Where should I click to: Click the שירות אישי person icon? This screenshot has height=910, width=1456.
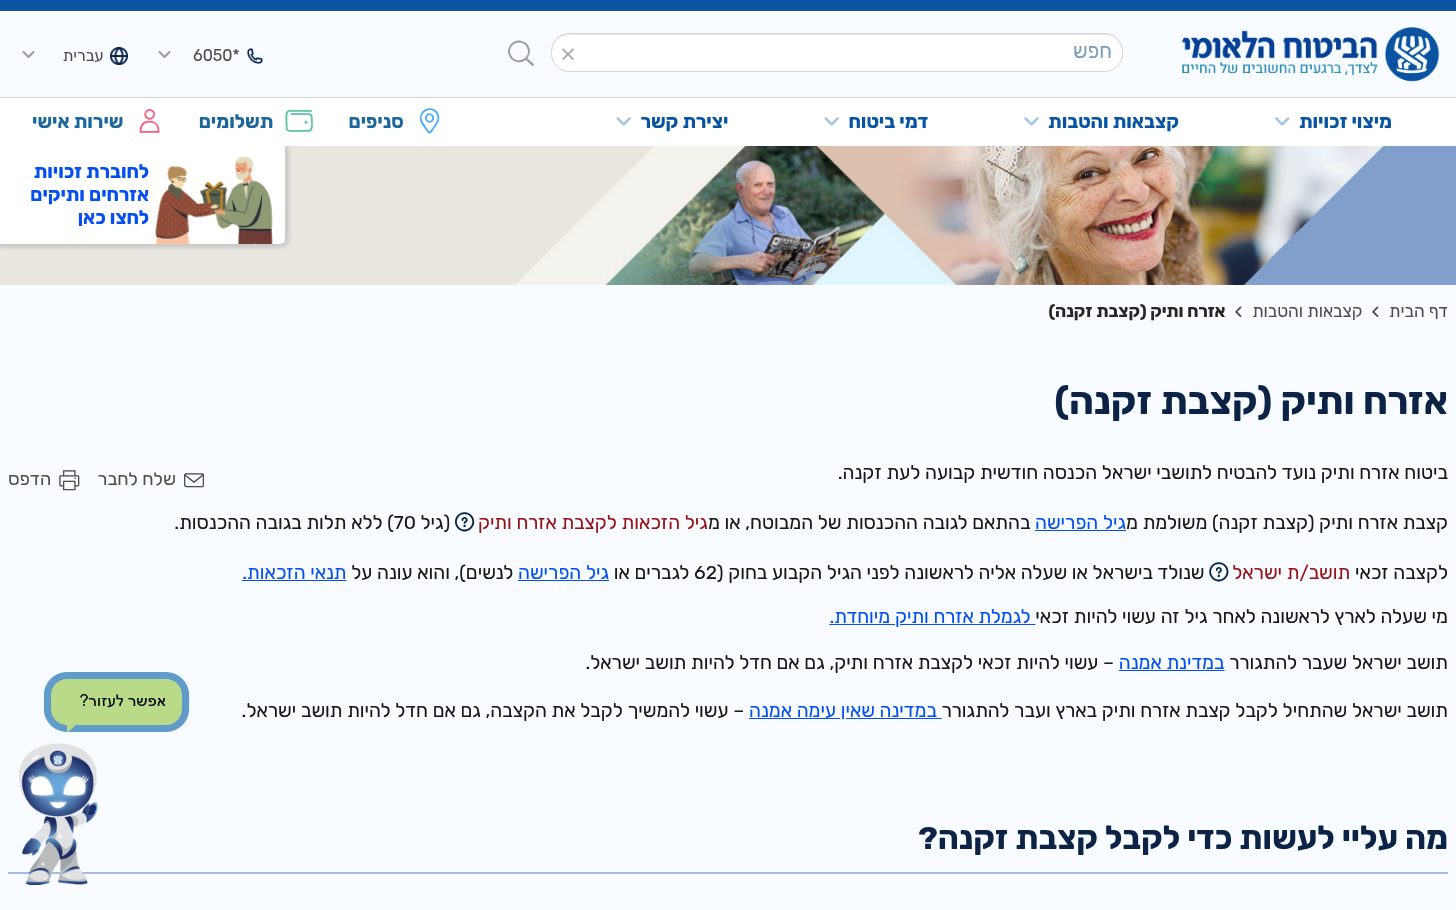click(149, 121)
